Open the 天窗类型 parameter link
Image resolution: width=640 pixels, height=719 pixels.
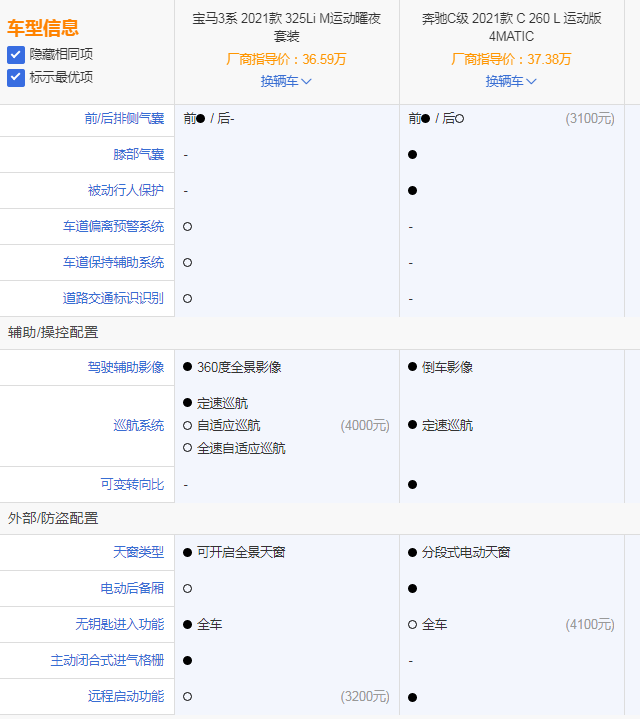pyautogui.click(x=138, y=552)
